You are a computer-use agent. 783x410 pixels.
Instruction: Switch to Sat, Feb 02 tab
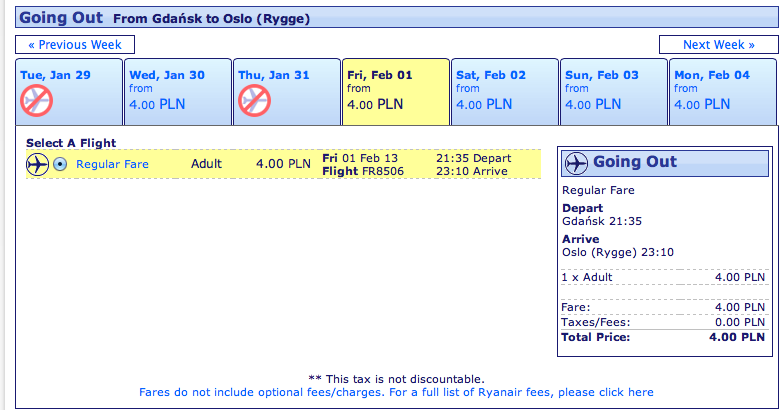505,92
